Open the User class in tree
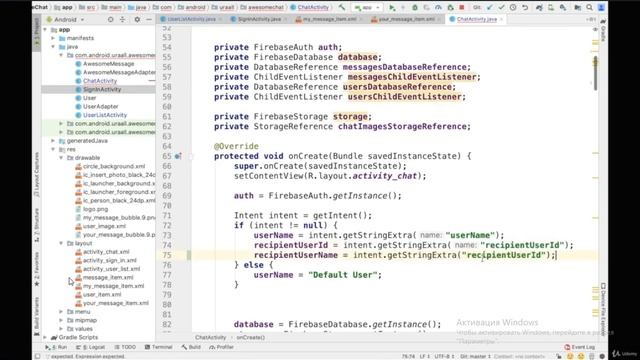Image resolution: width=640 pixels, height=360 pixels. (x=86, y=98)
